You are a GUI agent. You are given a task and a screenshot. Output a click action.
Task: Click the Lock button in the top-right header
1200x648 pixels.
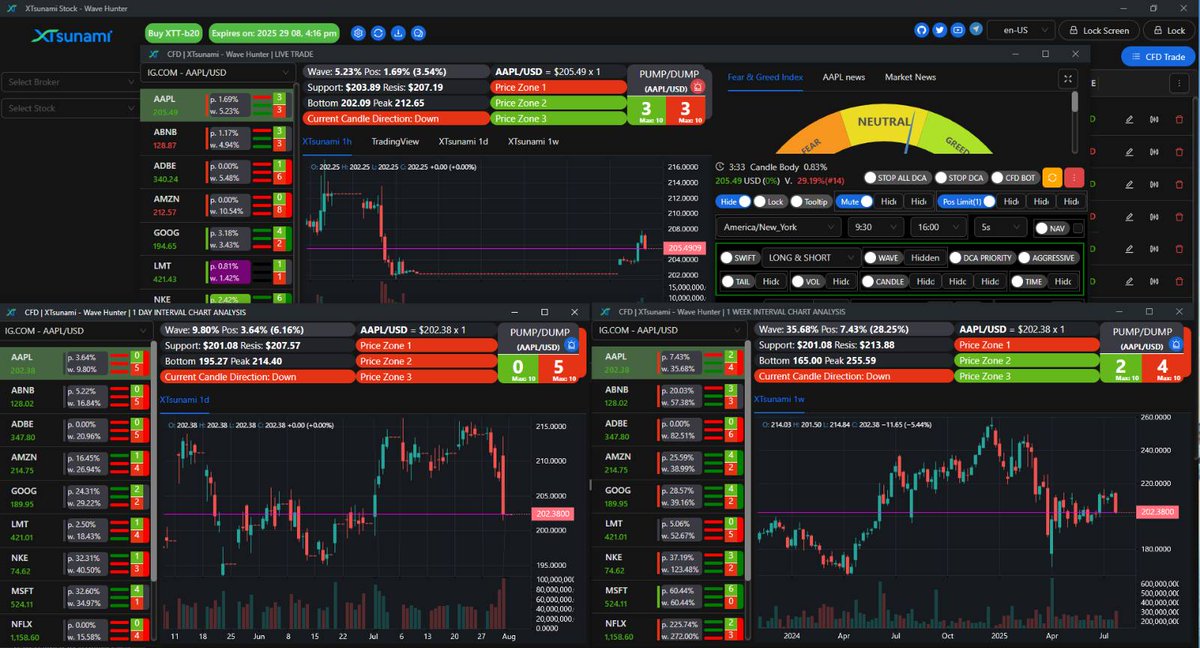[x=1168, y=30]
